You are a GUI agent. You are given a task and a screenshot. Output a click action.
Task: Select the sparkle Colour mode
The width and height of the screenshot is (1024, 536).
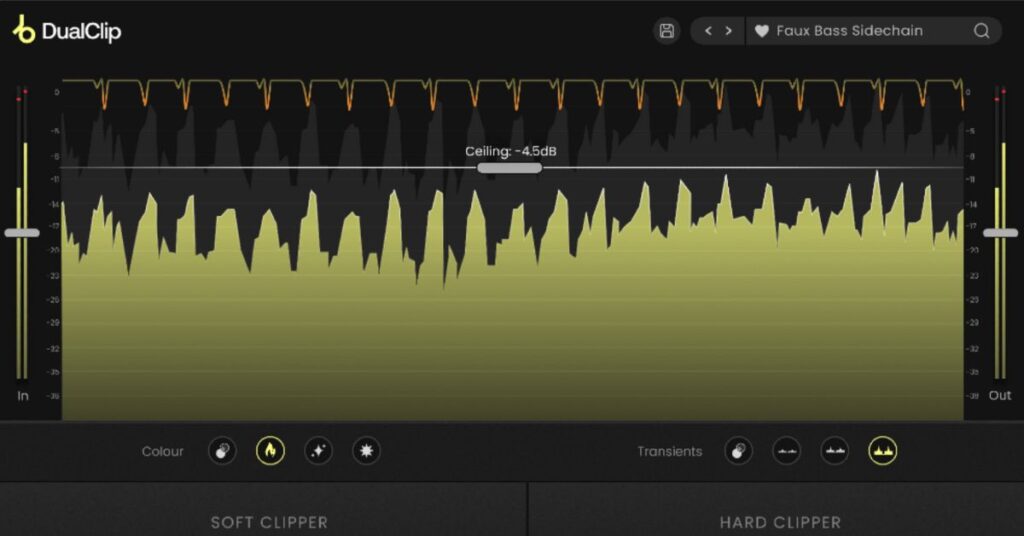[319, 450]
